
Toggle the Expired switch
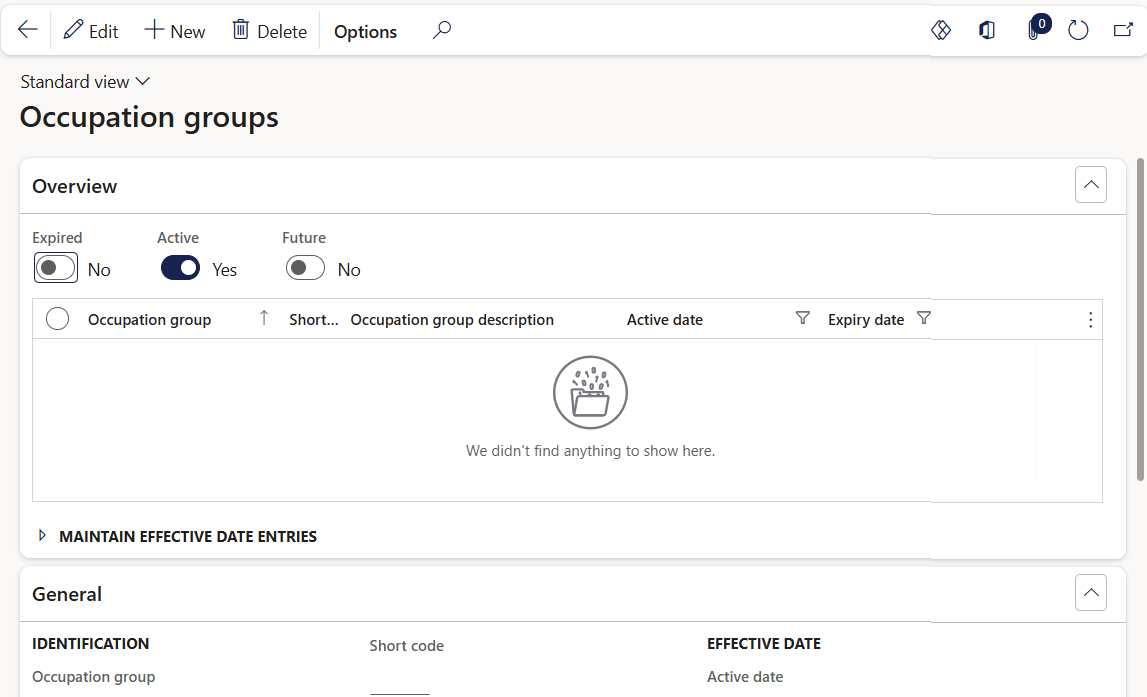[x=56, y=268]
